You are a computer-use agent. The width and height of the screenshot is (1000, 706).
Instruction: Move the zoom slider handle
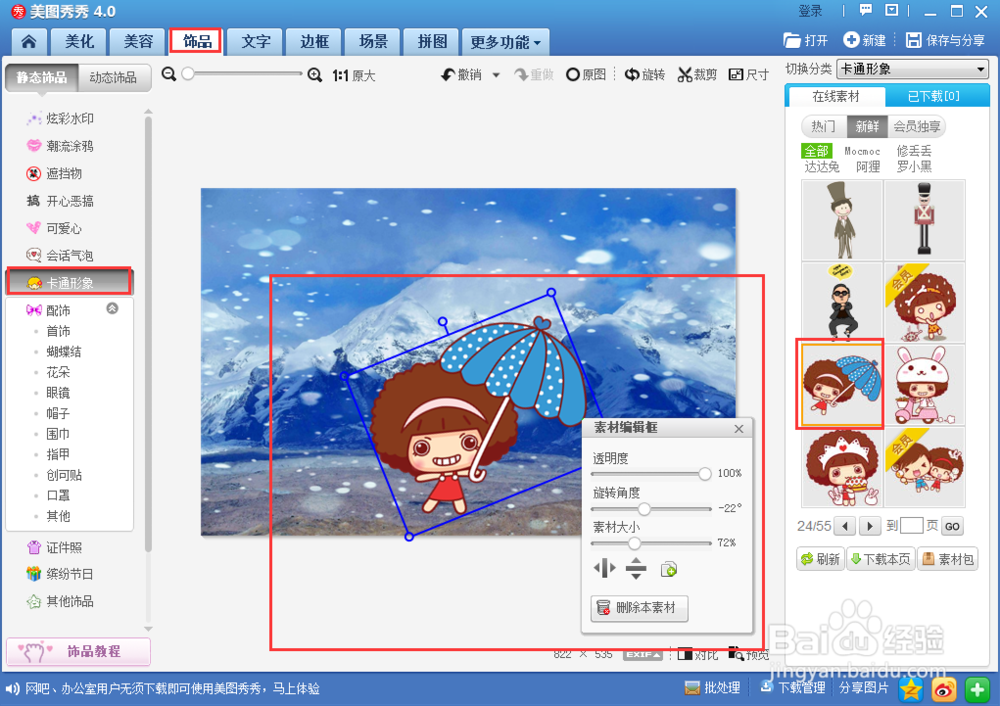[x=188, y=74]
